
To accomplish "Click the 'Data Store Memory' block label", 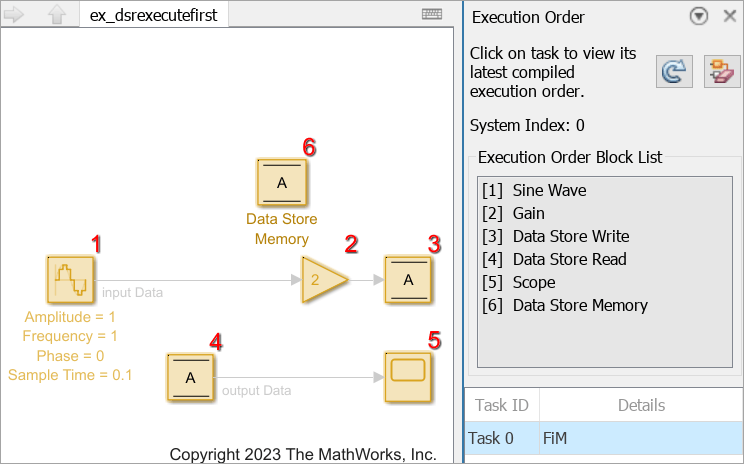I will [282, 229].
